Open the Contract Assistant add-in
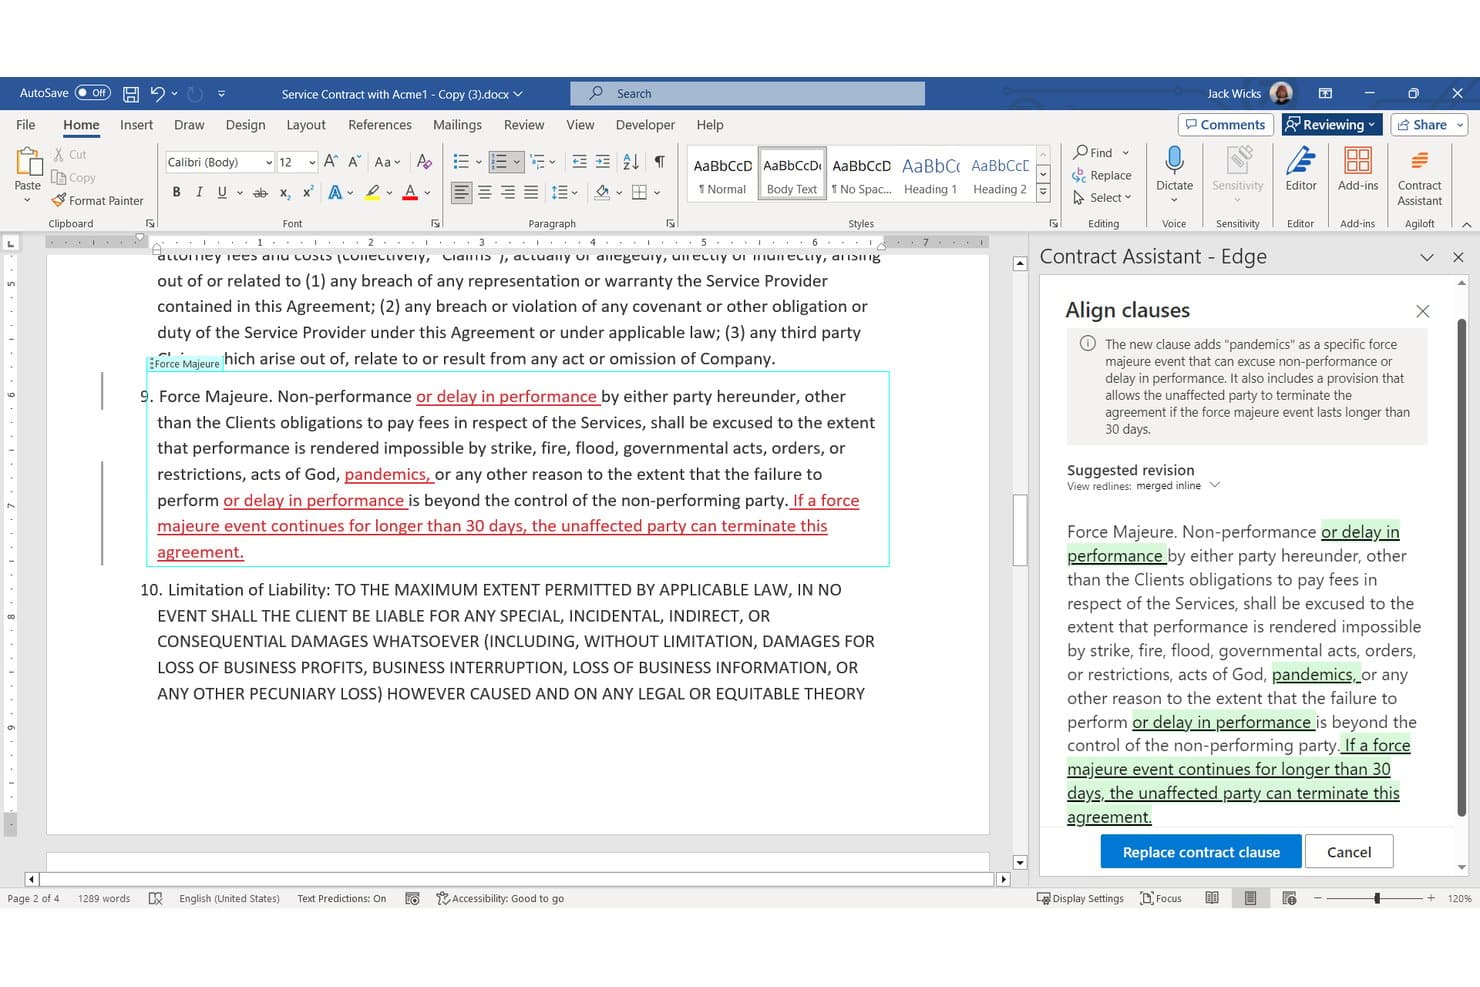The image size is (1480, 987). point(1419,176)
